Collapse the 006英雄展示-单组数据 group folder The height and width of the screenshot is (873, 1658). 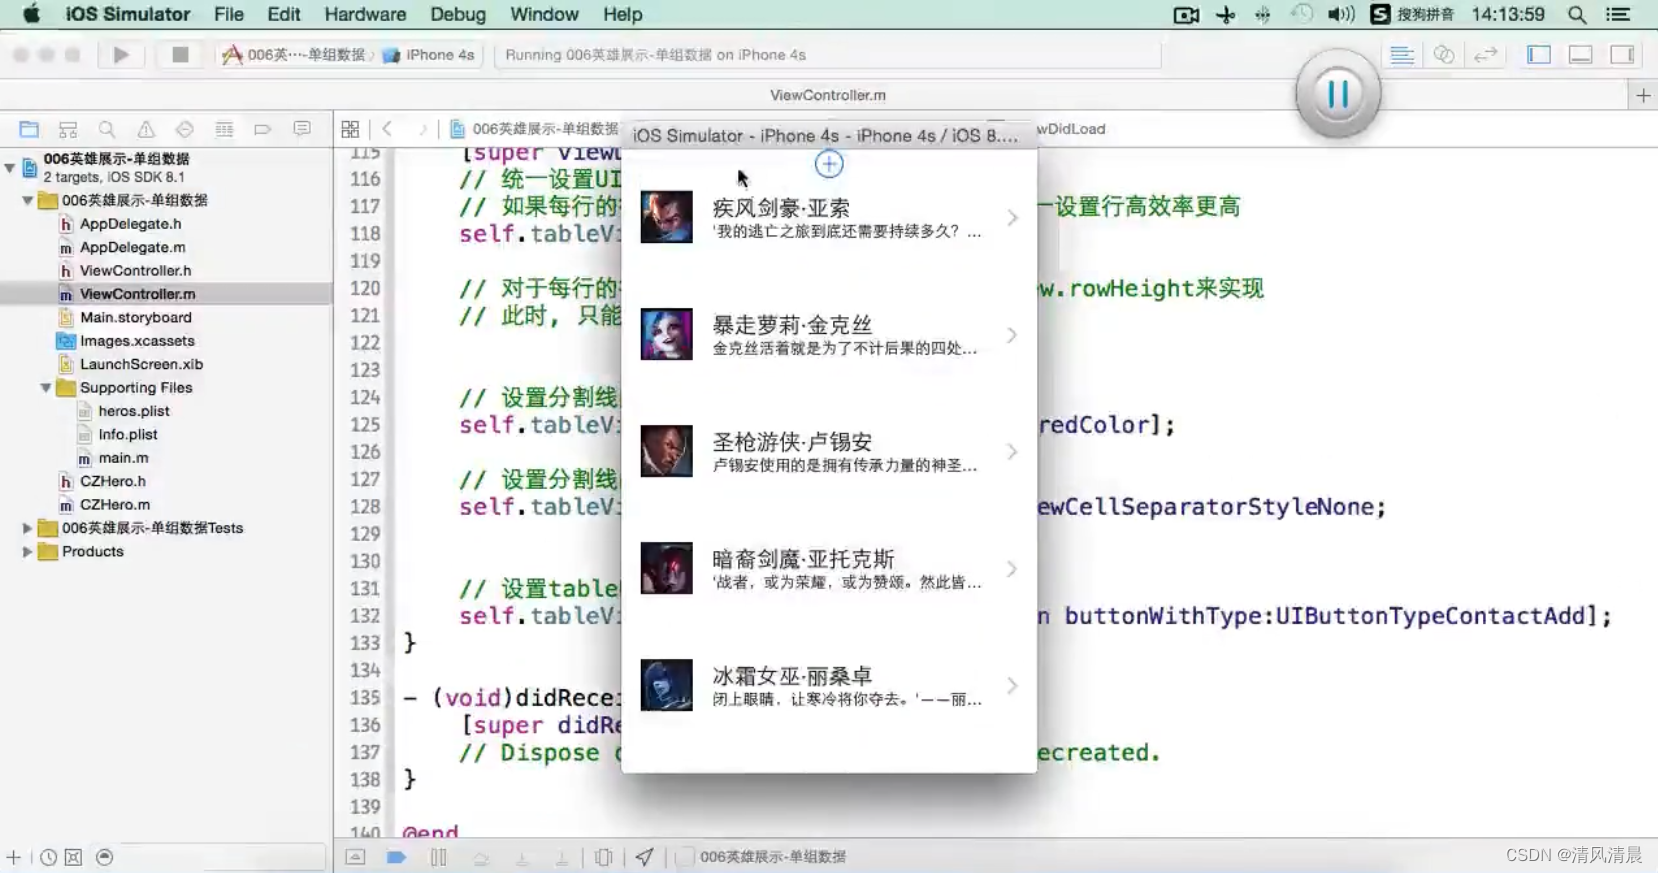pos(28,200)
